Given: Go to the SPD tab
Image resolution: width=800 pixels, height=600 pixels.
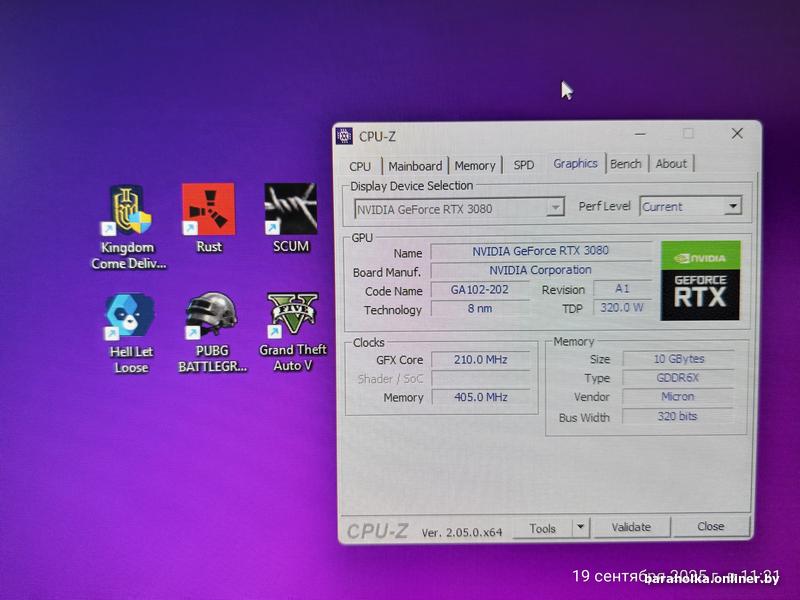Looking at the screenshot, I should coord(523,166).
